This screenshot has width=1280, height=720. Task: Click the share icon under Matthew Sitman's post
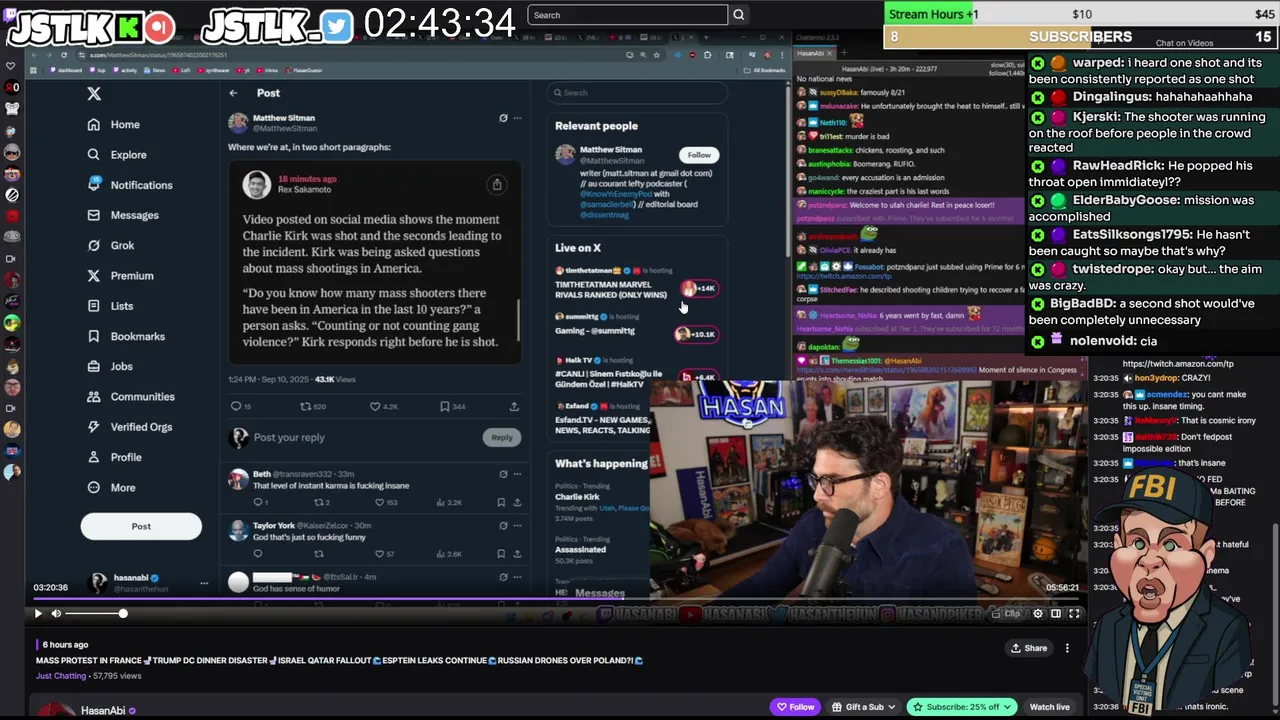514,407
